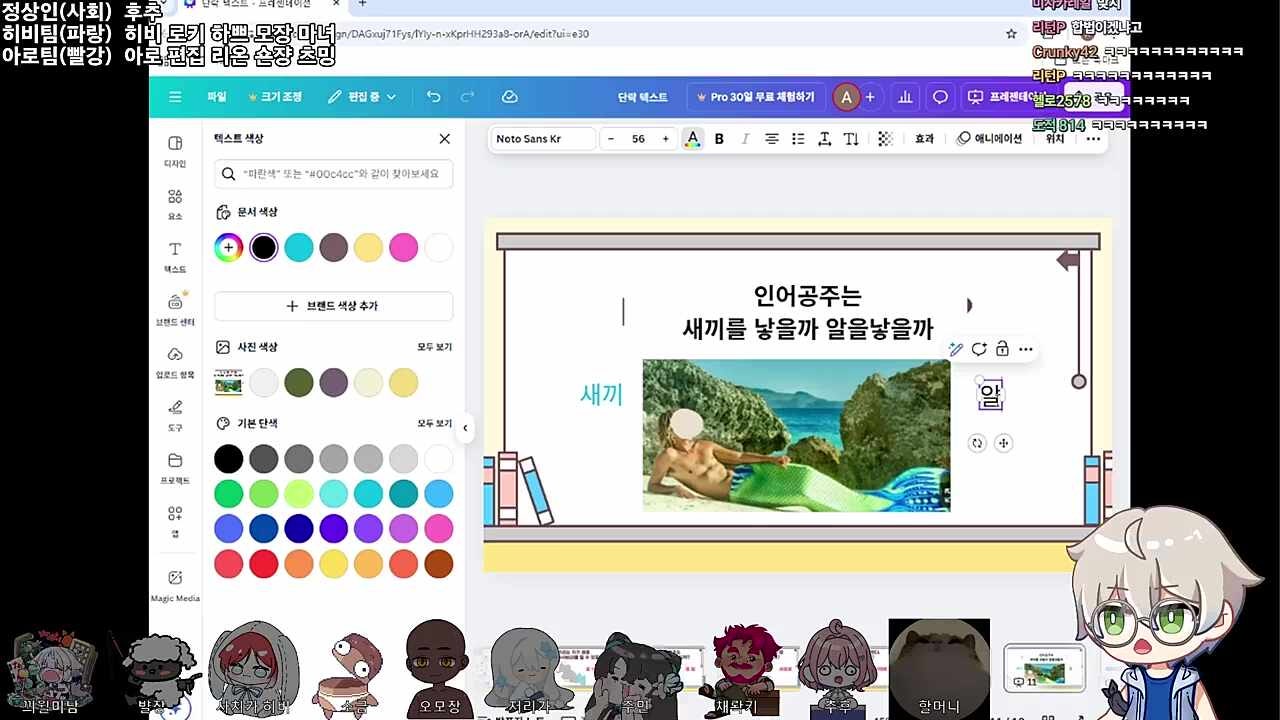Select the black document color swatch
This screenshot has height=720, width=1280.
point(263,247)
